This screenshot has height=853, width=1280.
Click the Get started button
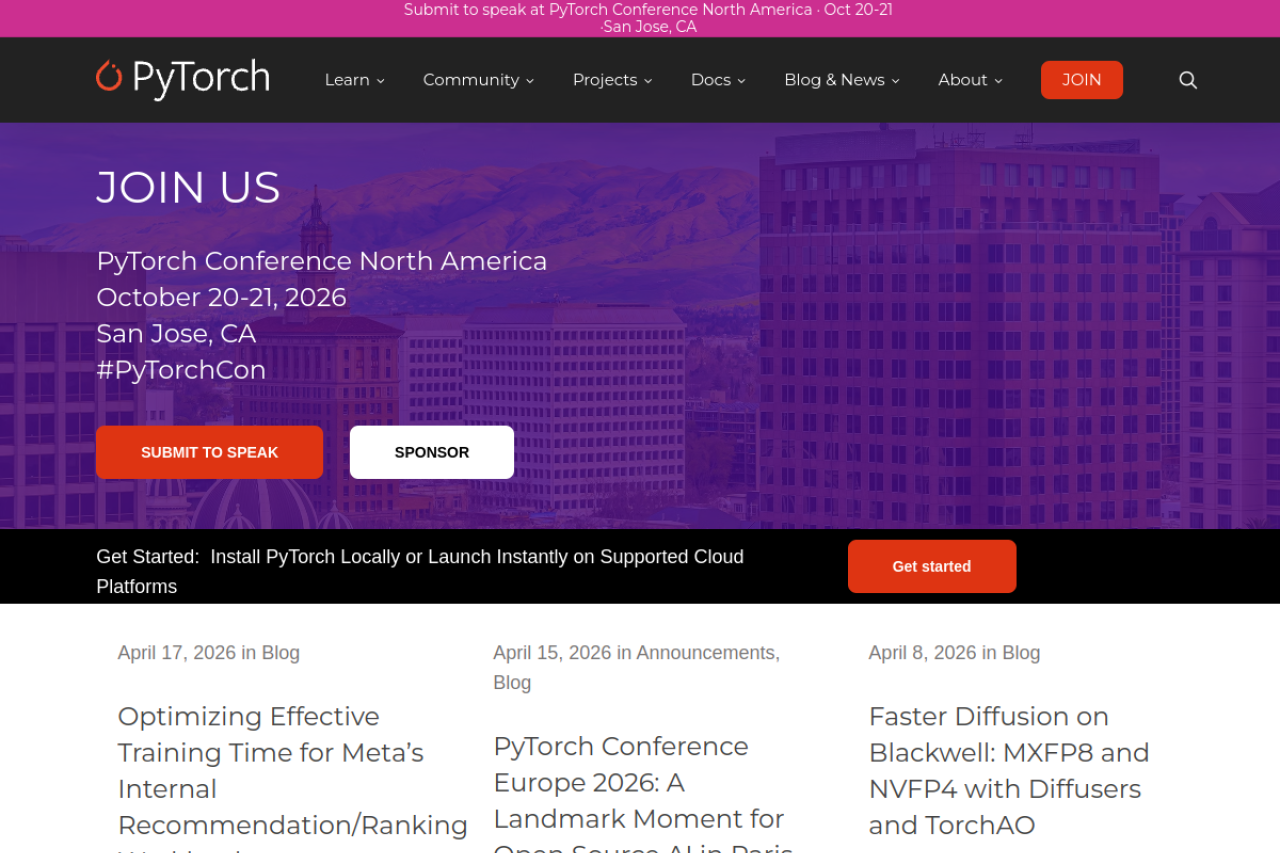click(932, 566)
